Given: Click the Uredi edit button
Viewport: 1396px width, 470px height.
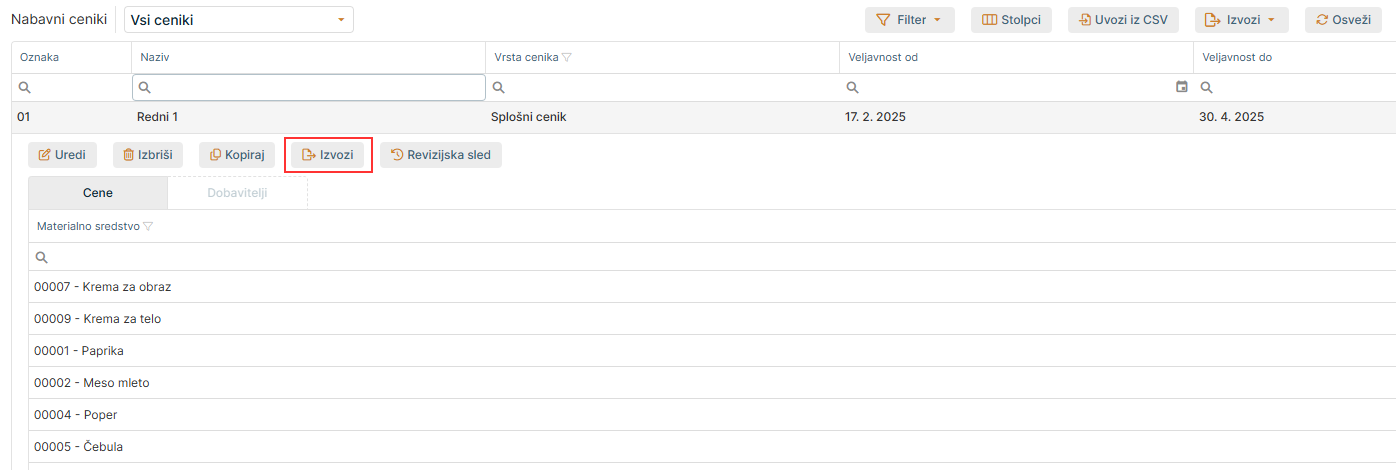Looking at the screenshot, I should [62, 155].
